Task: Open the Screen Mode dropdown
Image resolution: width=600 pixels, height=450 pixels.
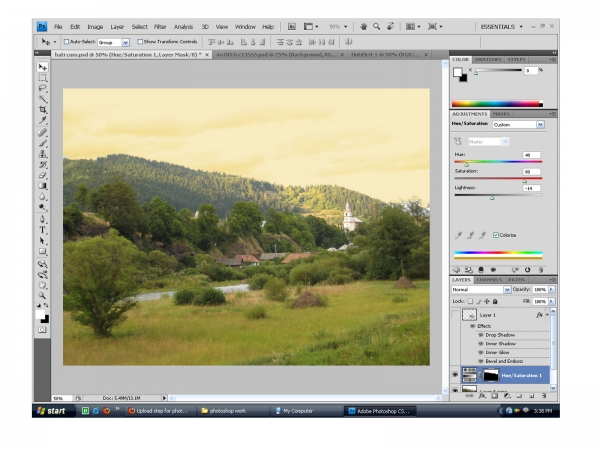Action: coord(435,27)
